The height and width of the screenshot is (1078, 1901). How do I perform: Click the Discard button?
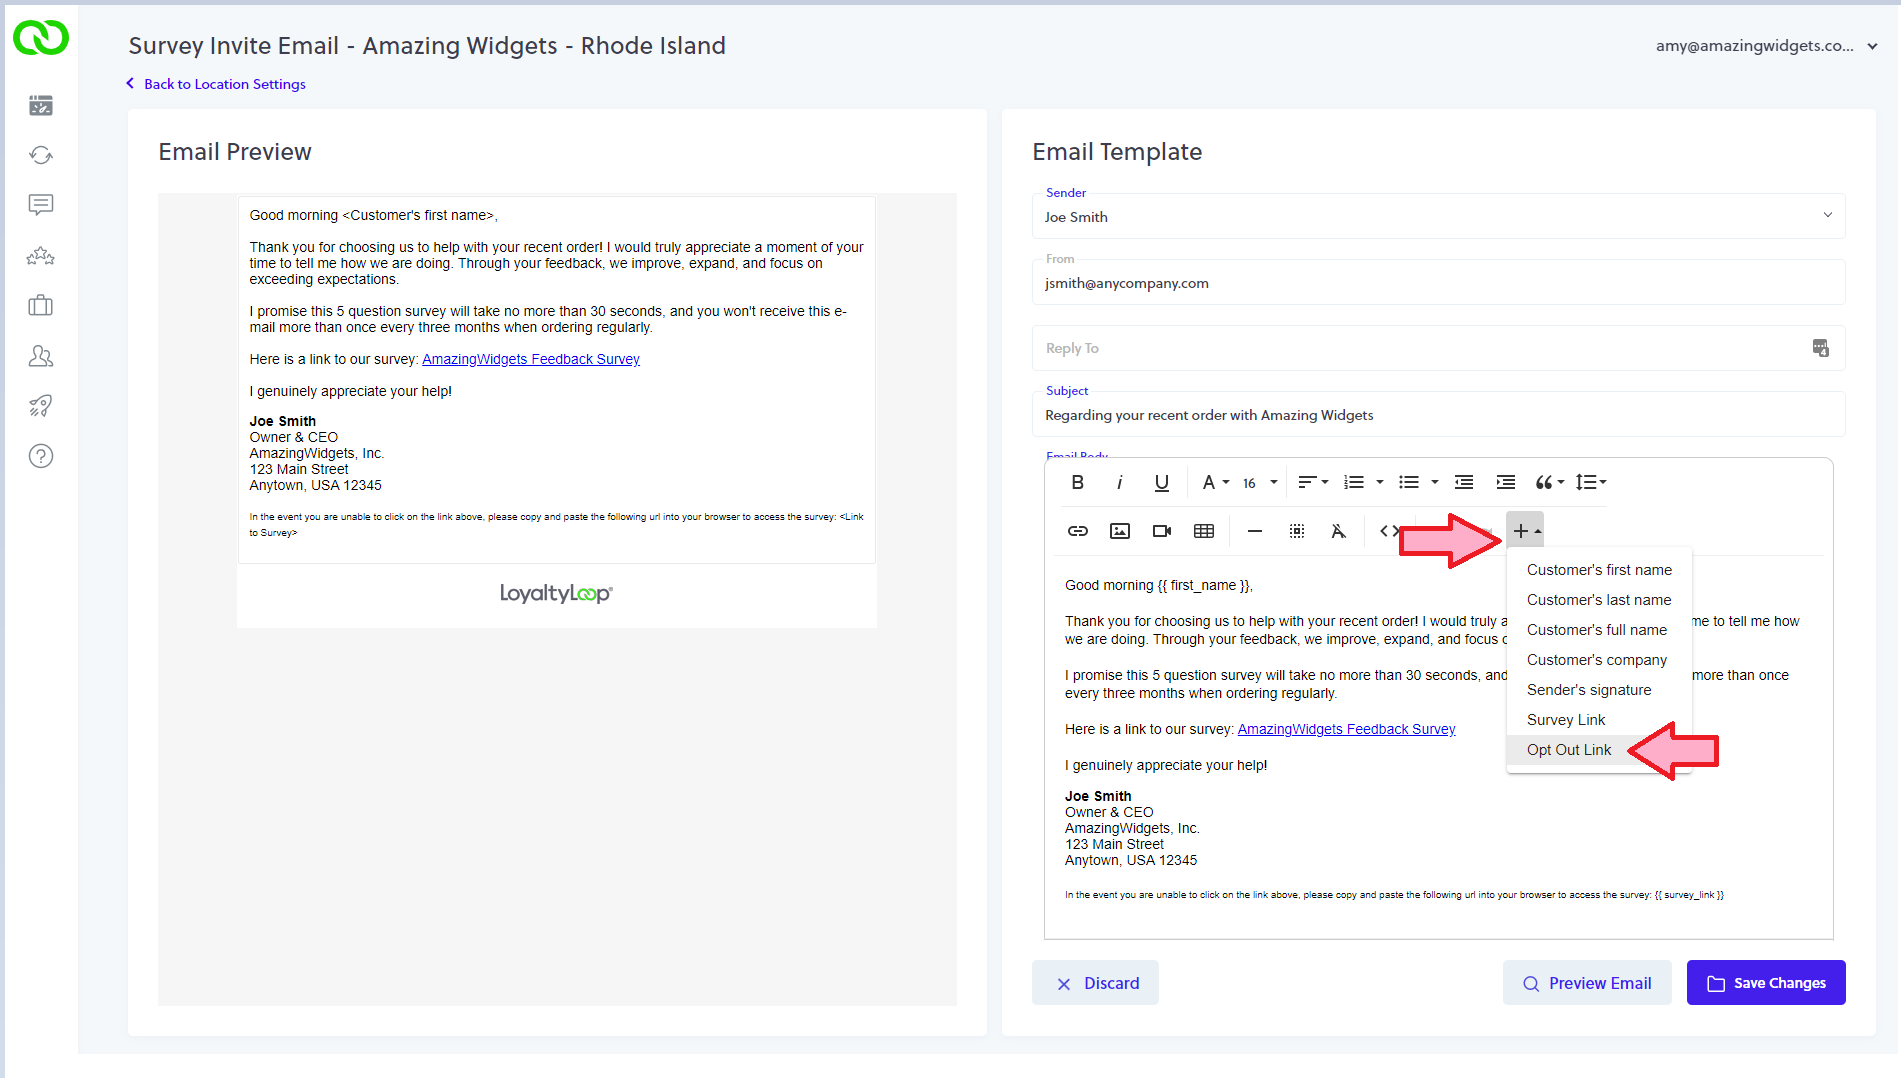pyautogui.click(x=1095, y=983)
